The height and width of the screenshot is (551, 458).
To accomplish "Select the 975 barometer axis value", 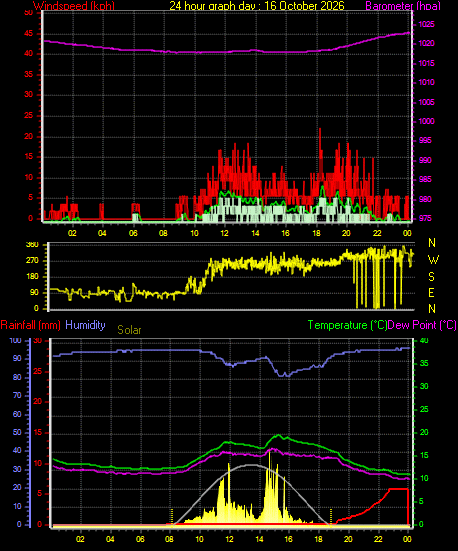I will pos(425,218).
